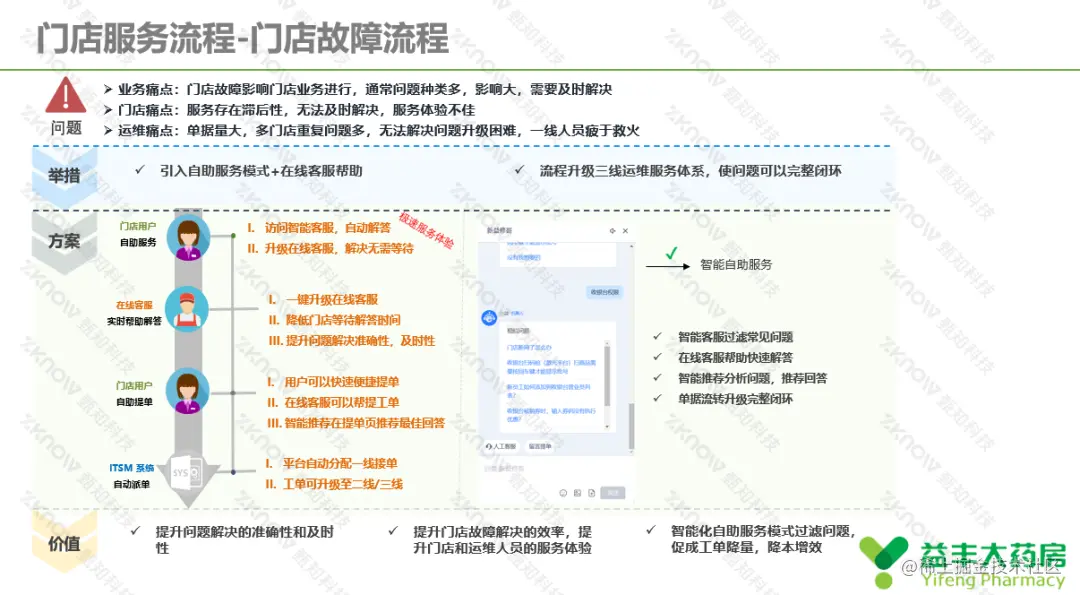Click the 人工客服 button in chat window
1080x595 pixels.
click(501, 446)
